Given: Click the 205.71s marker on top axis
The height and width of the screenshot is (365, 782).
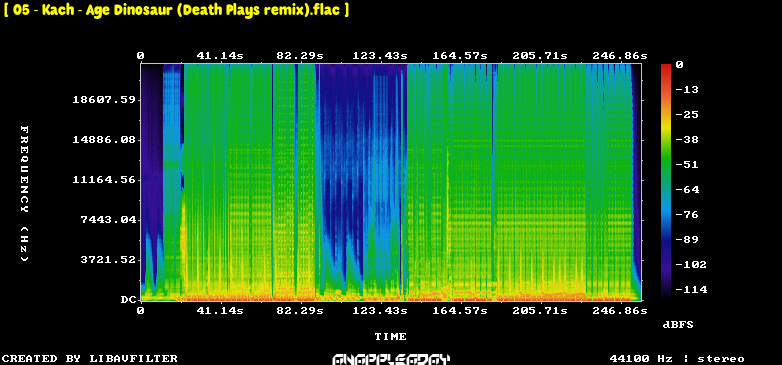Looking at the screenshot, I should tap(540, 56).
